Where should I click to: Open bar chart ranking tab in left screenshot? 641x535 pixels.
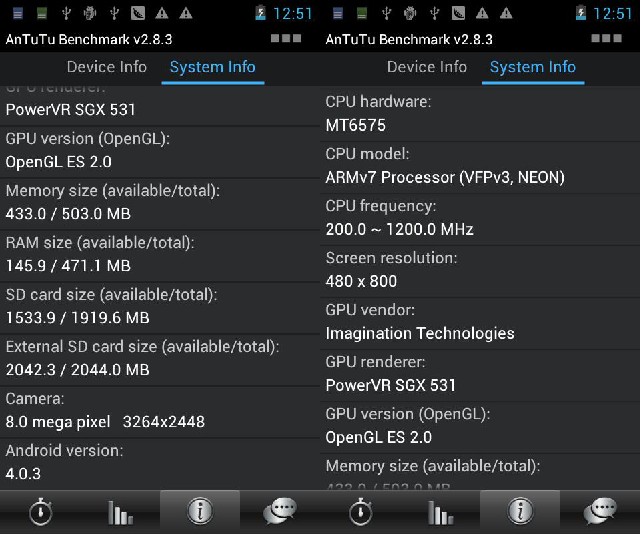point(120,512)
